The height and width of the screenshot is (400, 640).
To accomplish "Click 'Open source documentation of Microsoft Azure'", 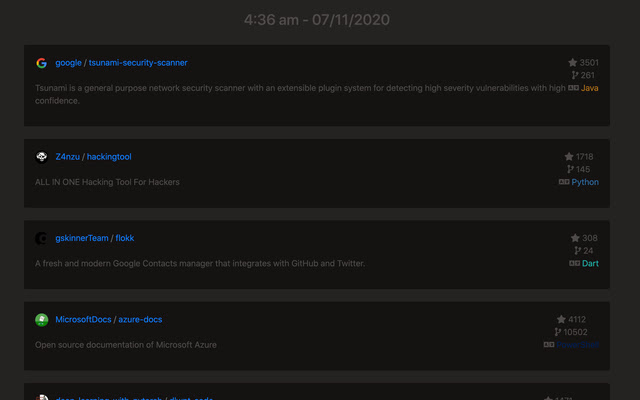I will [126, 344].
